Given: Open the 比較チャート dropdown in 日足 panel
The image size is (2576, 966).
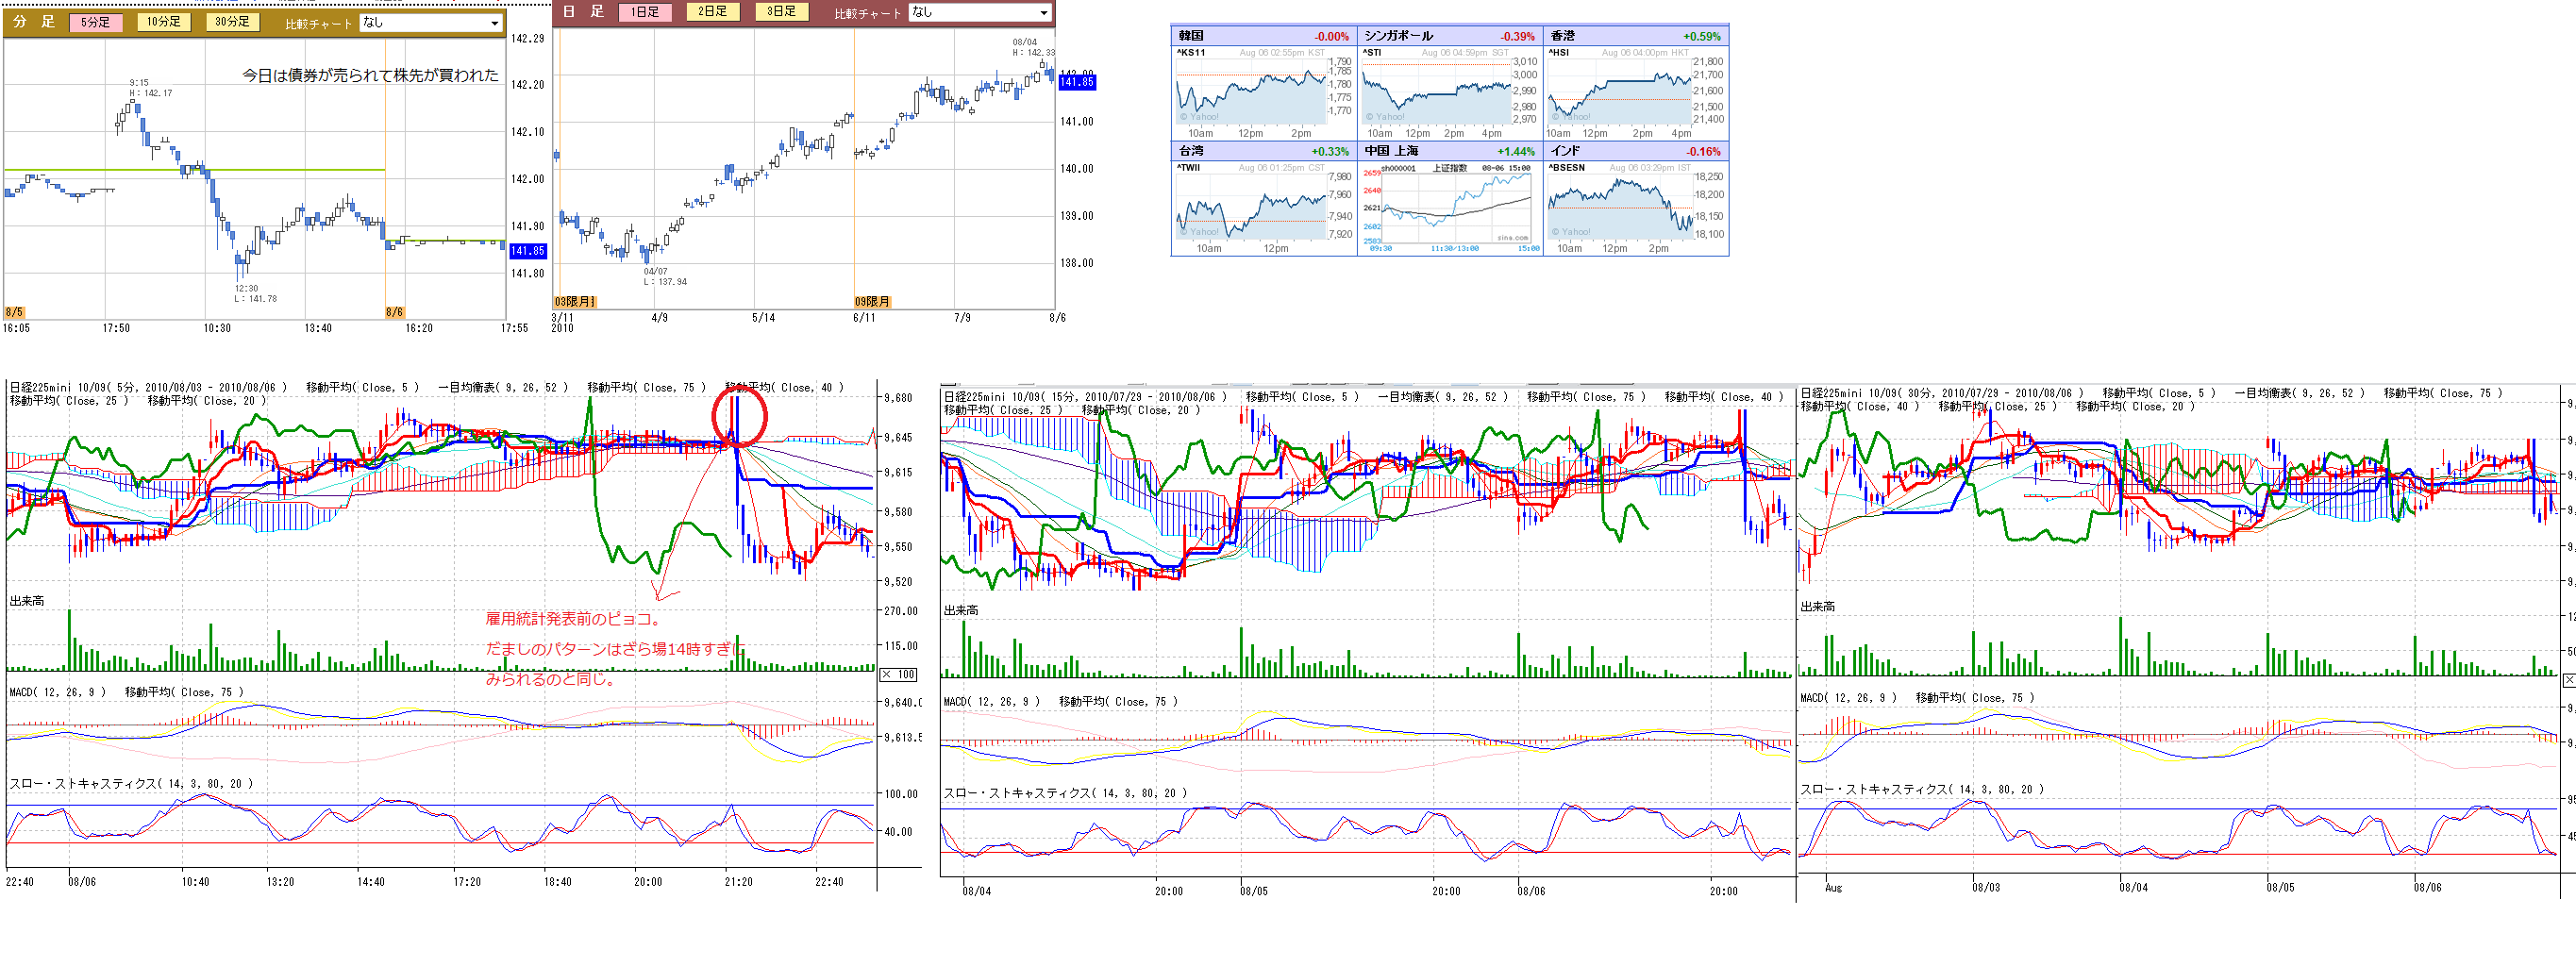Looking at the screenshot, I should pos(978,13).
